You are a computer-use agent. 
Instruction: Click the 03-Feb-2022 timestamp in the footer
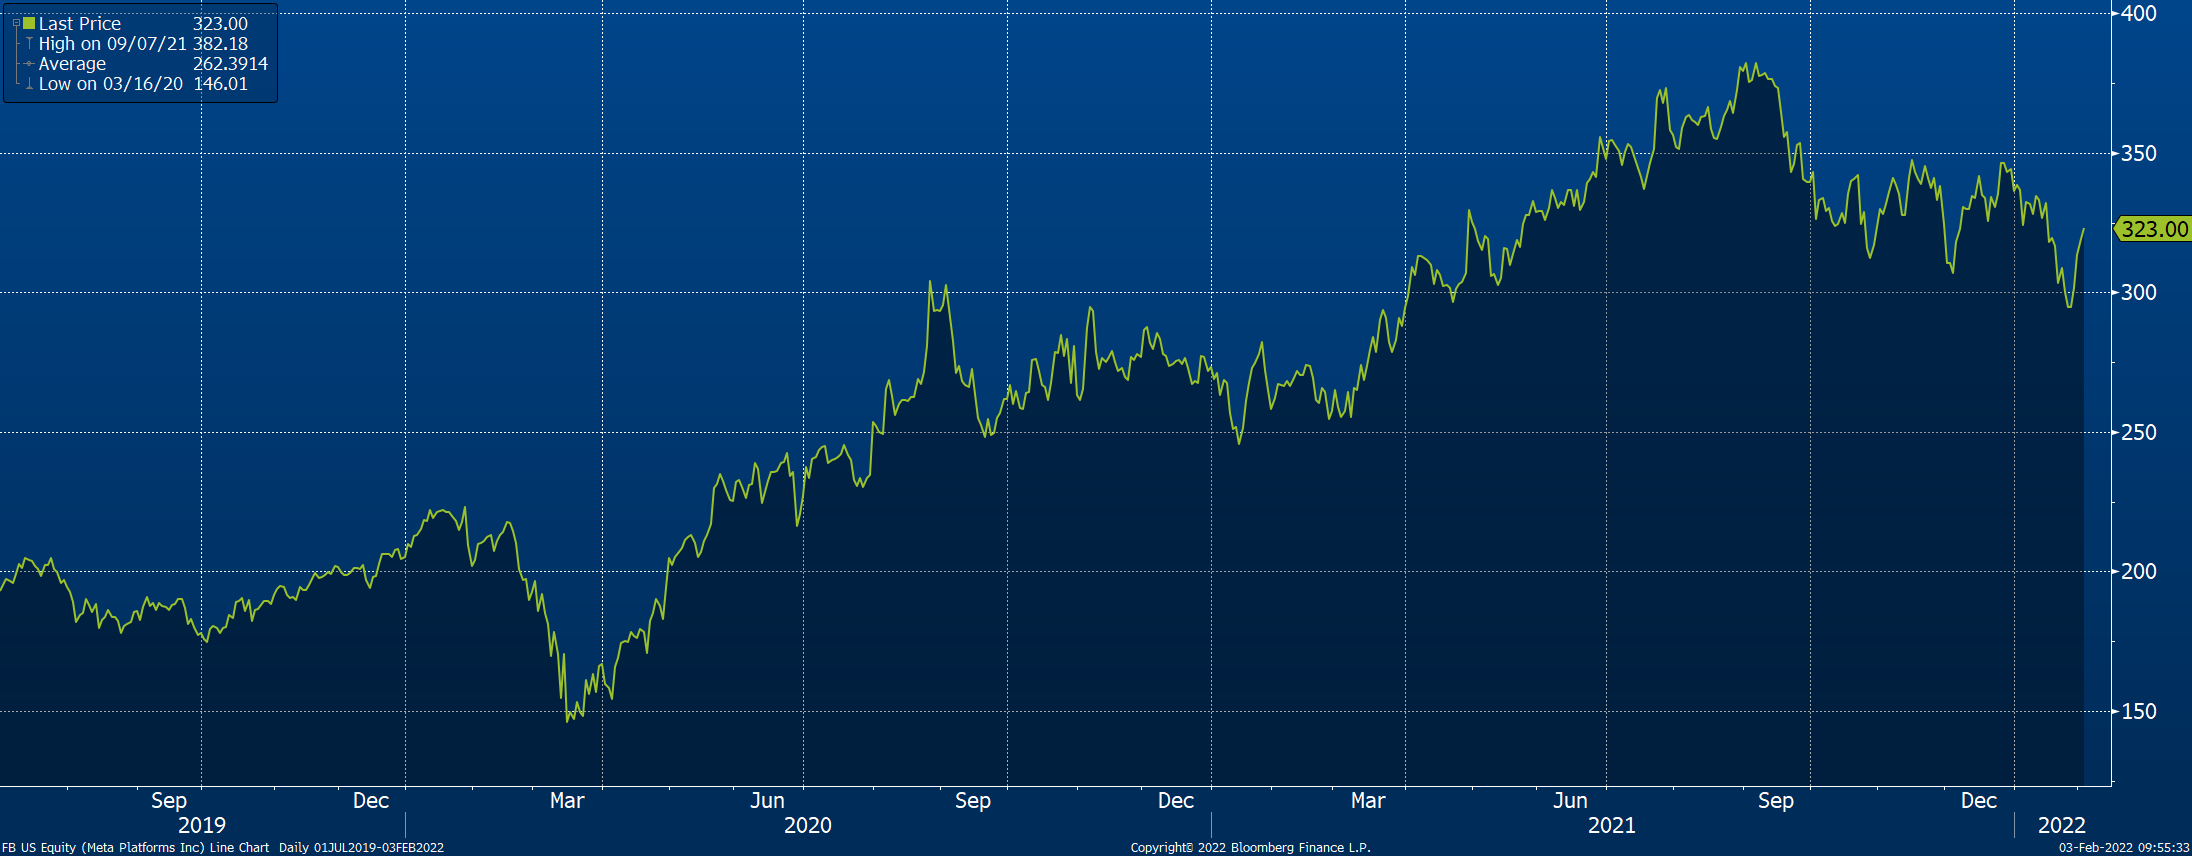(x=2123, y=848)
